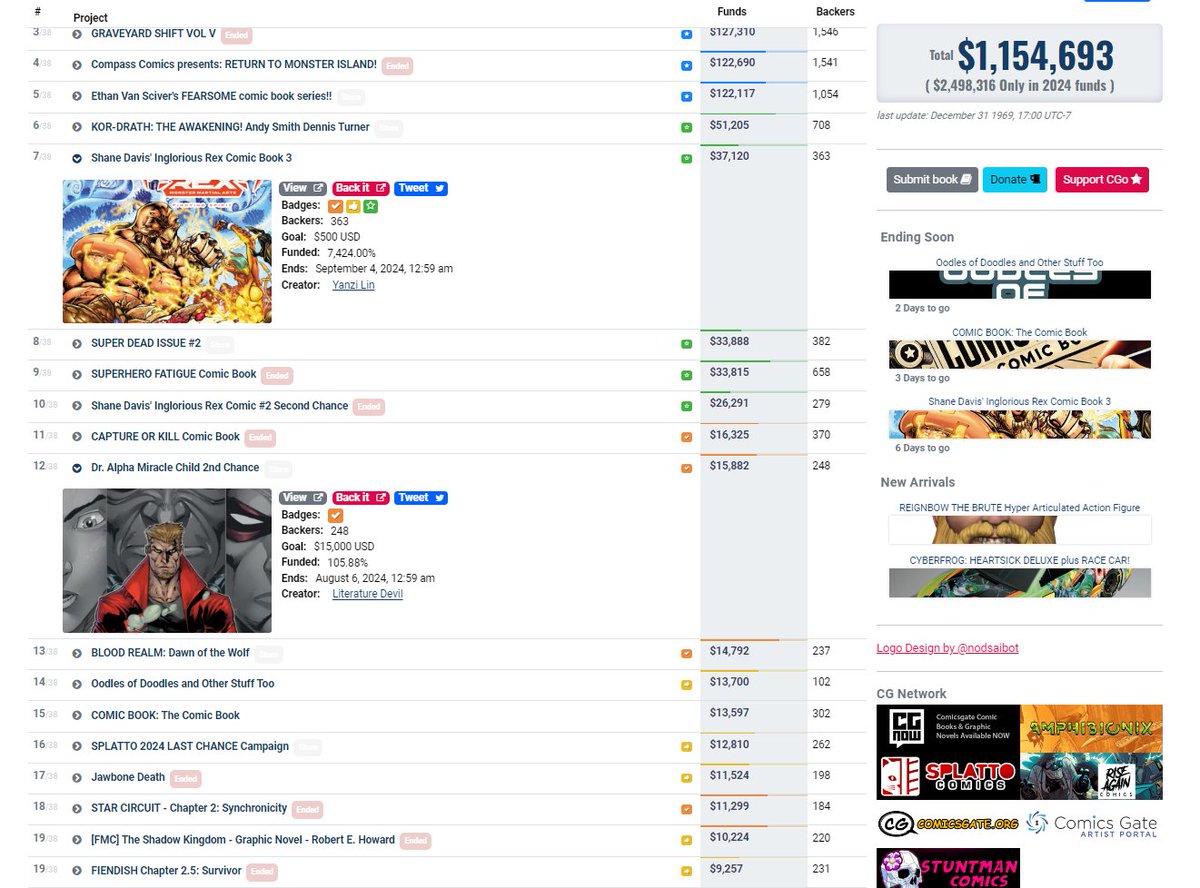Open Logo Design by @nodsaibot link
The image size is (1200, 888).
tap(948, 648)
